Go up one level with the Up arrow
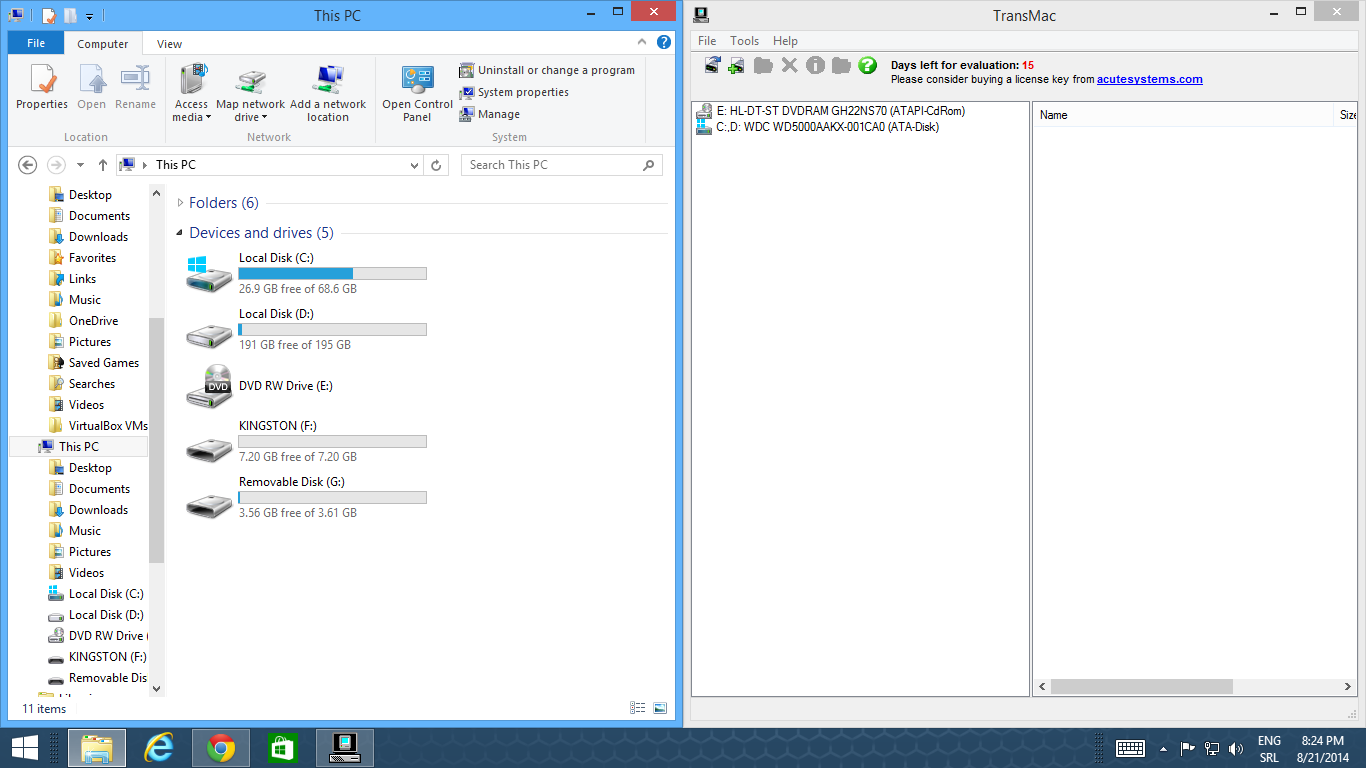 pos(102,165)
